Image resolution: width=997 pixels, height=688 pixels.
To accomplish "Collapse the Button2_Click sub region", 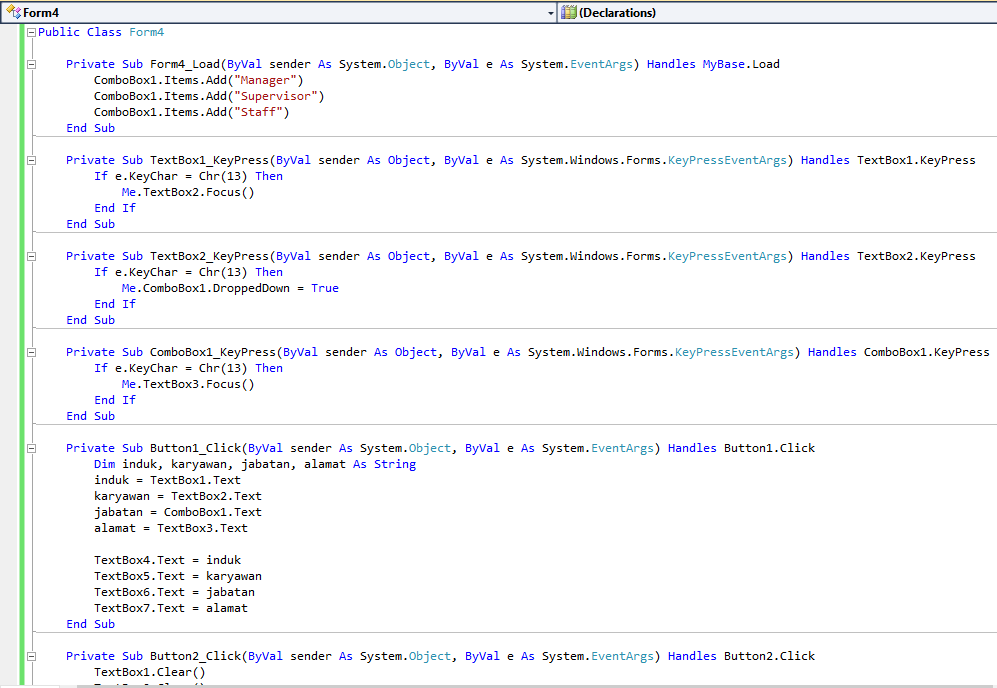I will [x=31, y=656].
